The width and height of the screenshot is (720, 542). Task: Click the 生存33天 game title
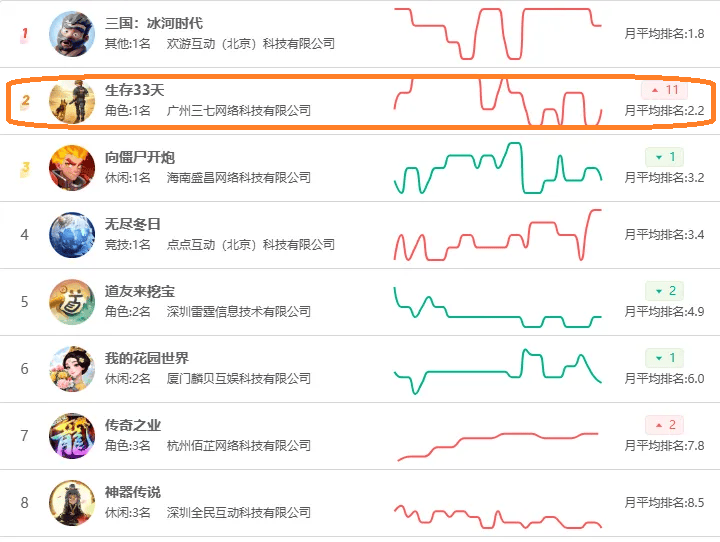pyautogui.click(x=135, y=90)
